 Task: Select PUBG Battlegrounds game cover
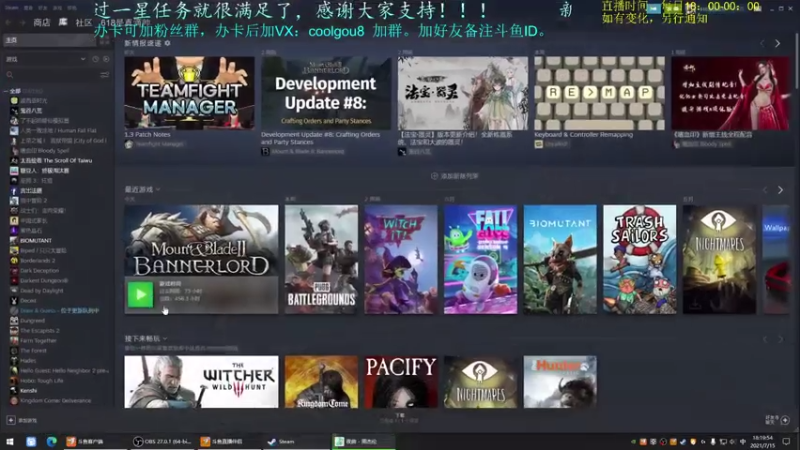(321, 259)
